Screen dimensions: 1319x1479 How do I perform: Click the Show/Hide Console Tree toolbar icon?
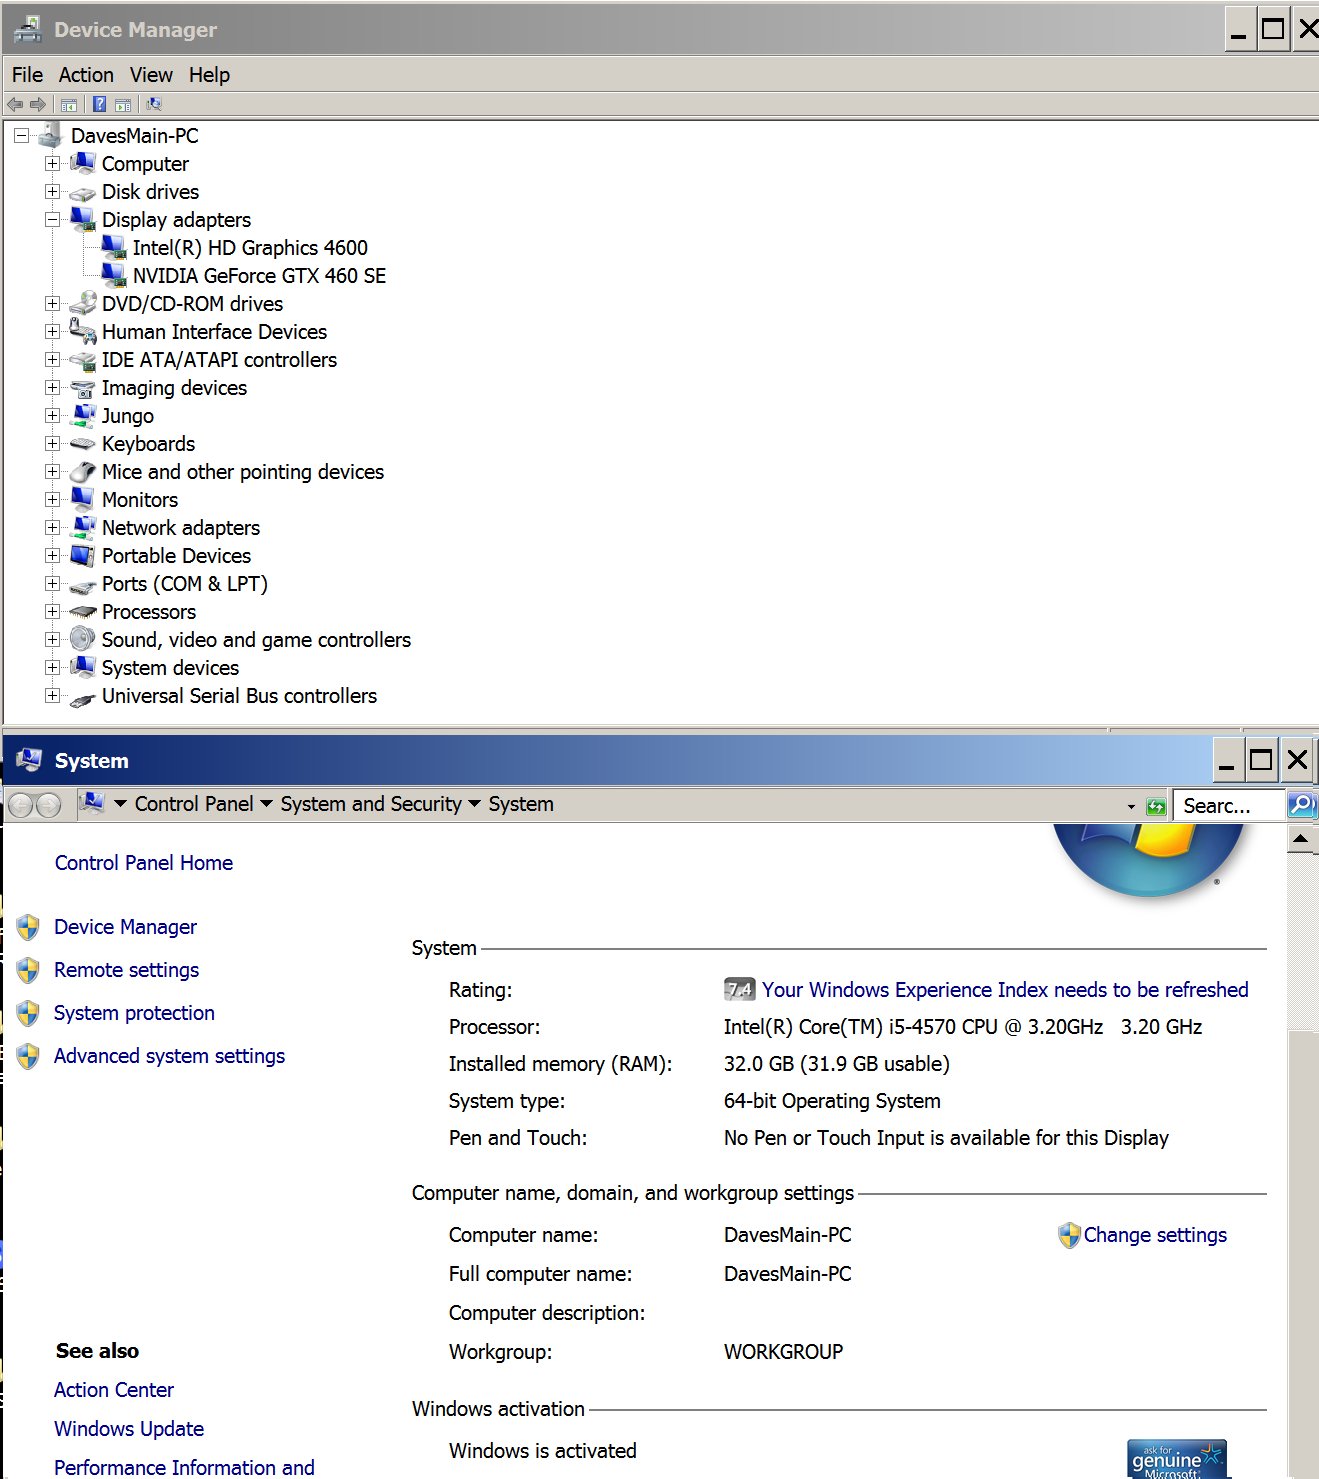point(69,104)
